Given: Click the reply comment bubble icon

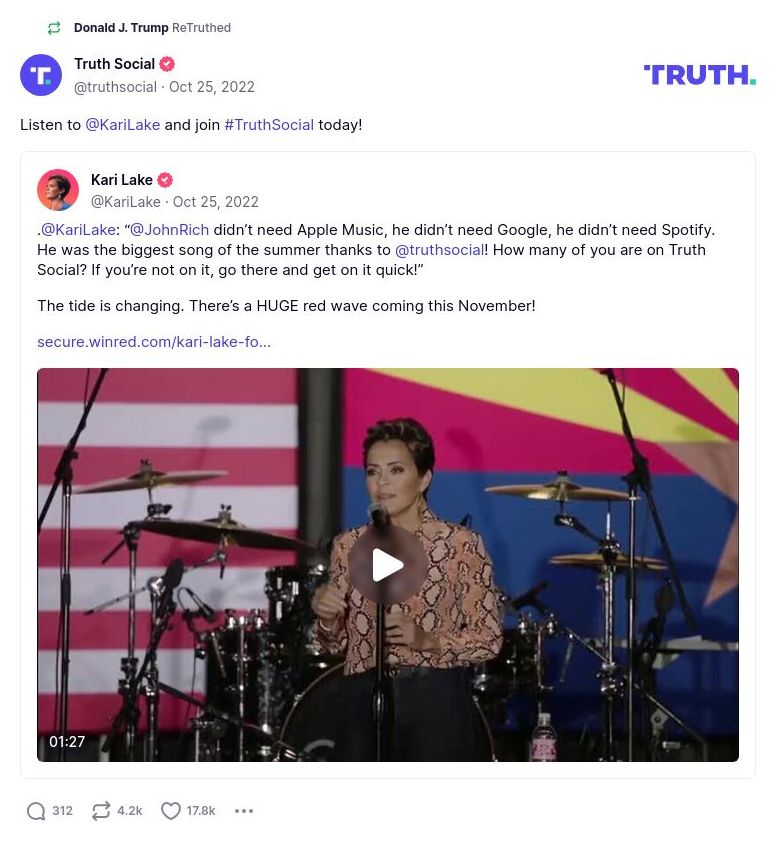Looking at the screenshot, I should click(x=36, y=811).
